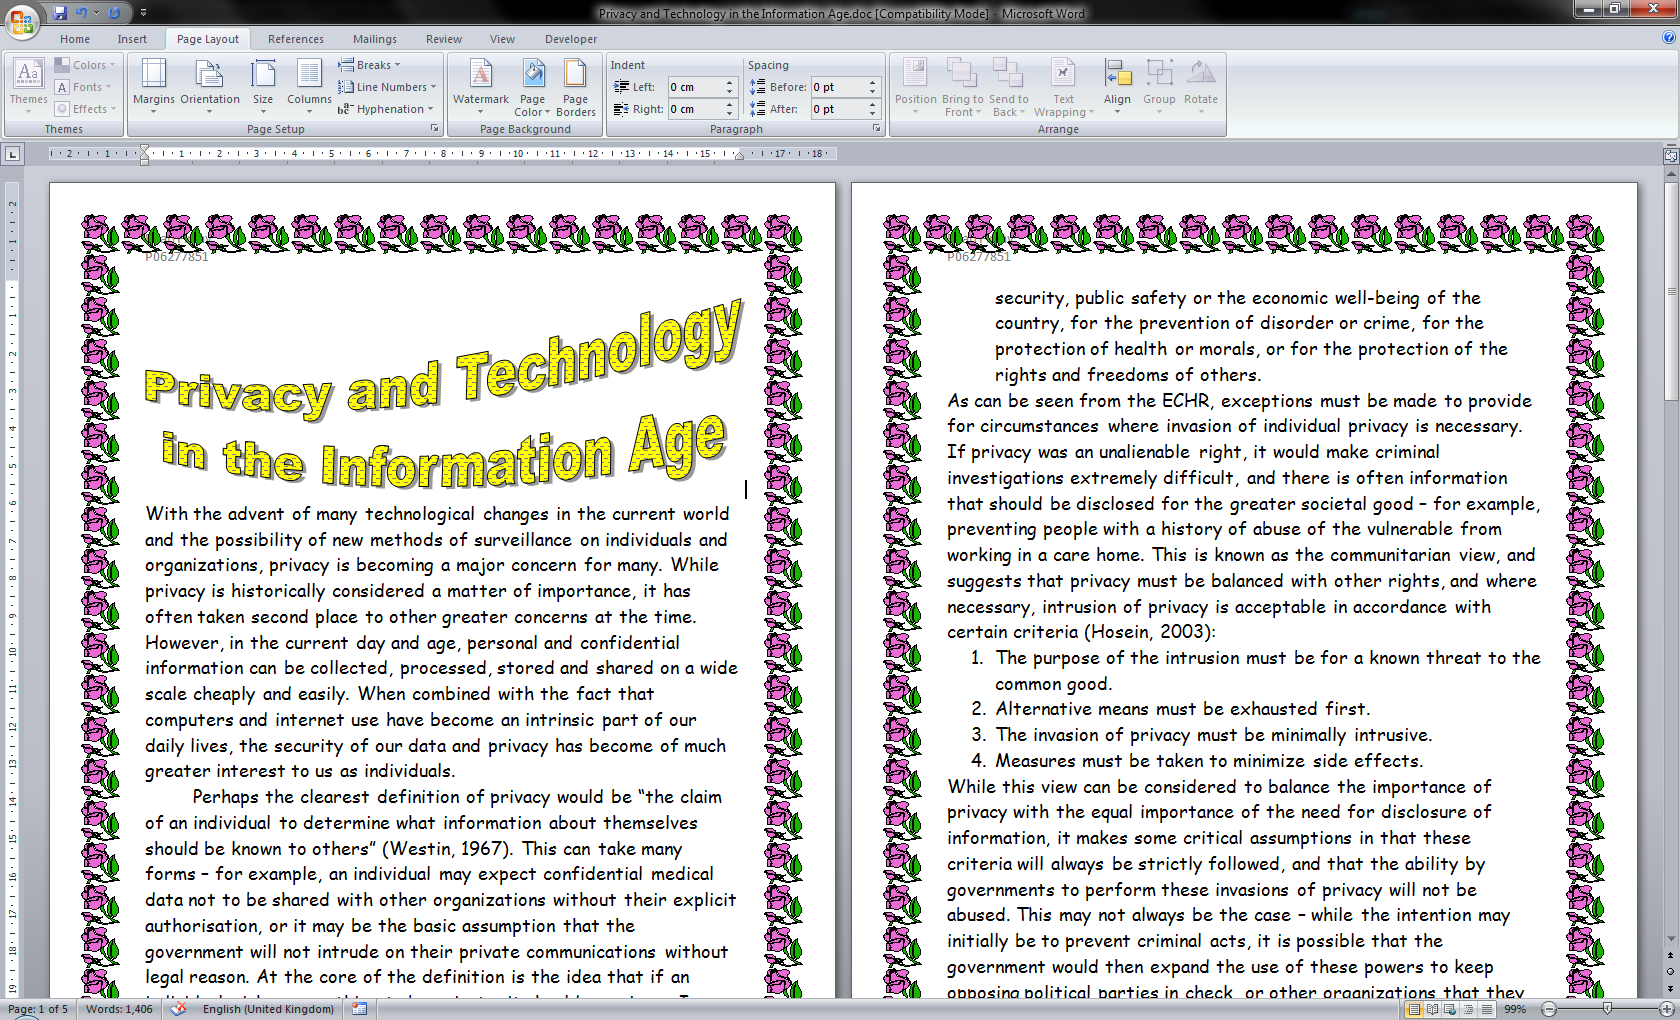
Task: Expand the Breaks dropdown
Action: click(x=372, y=65)
